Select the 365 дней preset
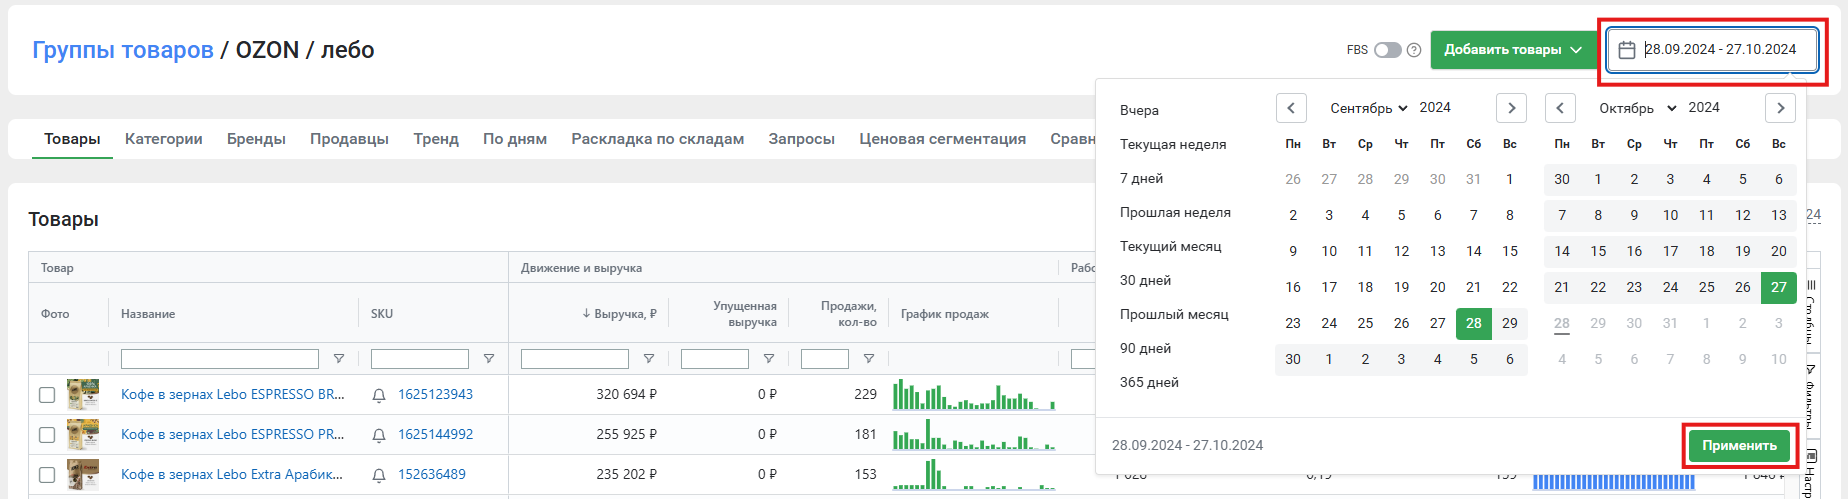The width and height of the screenshot is (1848, 499). tap(1150, 382)
